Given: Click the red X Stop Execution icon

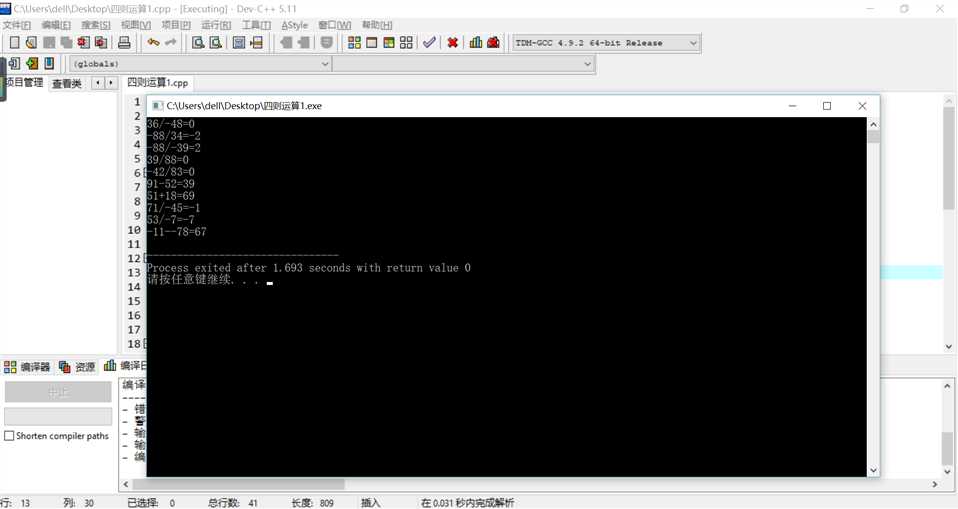Looking at the screenshot, I should pos(453,42).
